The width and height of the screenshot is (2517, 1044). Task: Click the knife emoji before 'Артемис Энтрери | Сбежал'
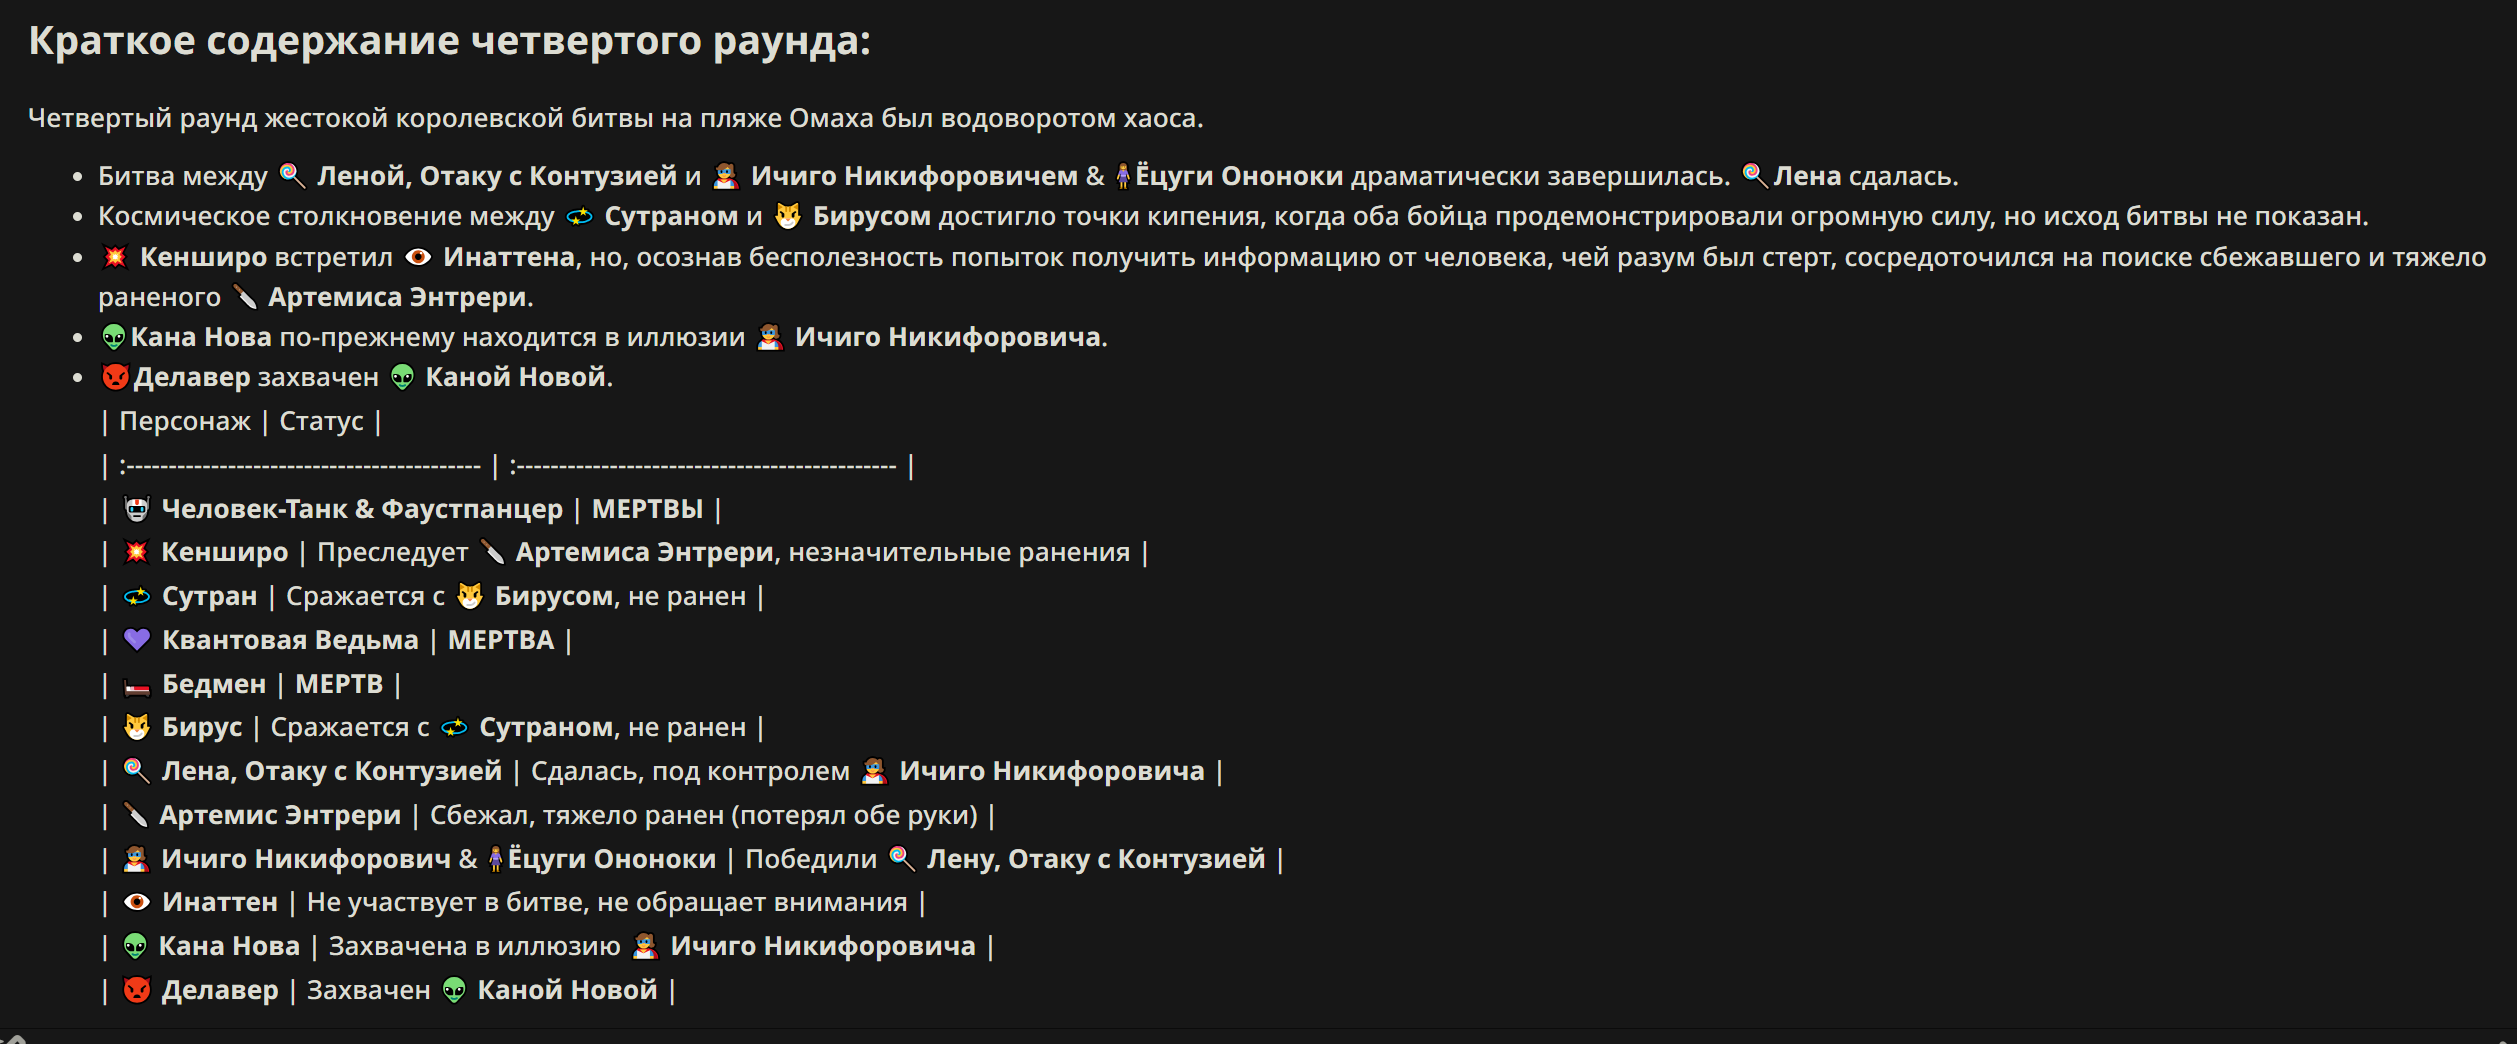coord(136,815)
